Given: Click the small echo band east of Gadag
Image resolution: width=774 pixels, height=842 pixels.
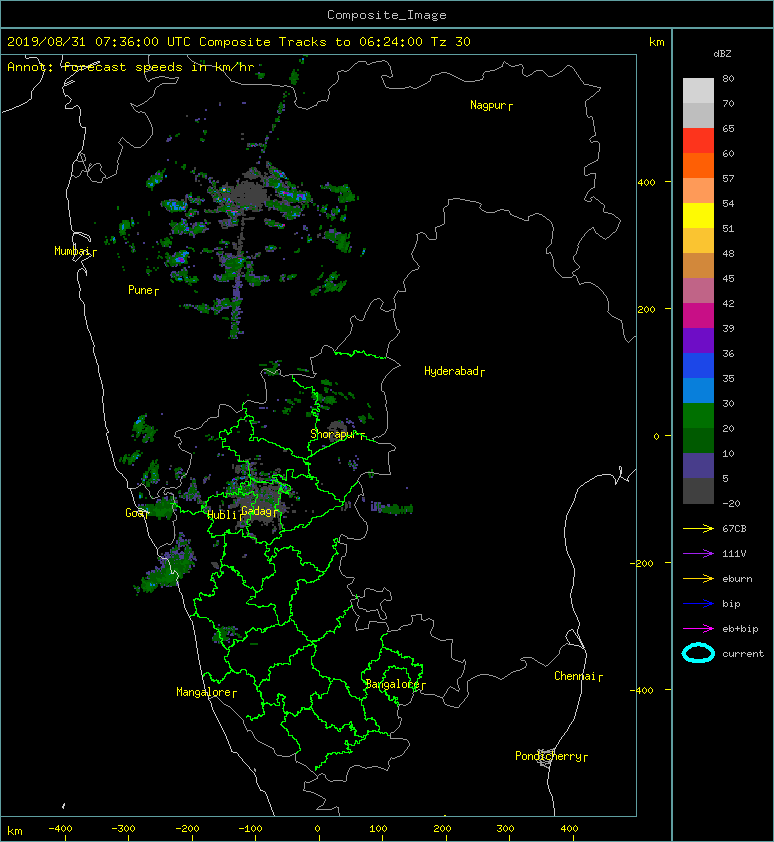Looking at the screenshot, I should (392, 507).
